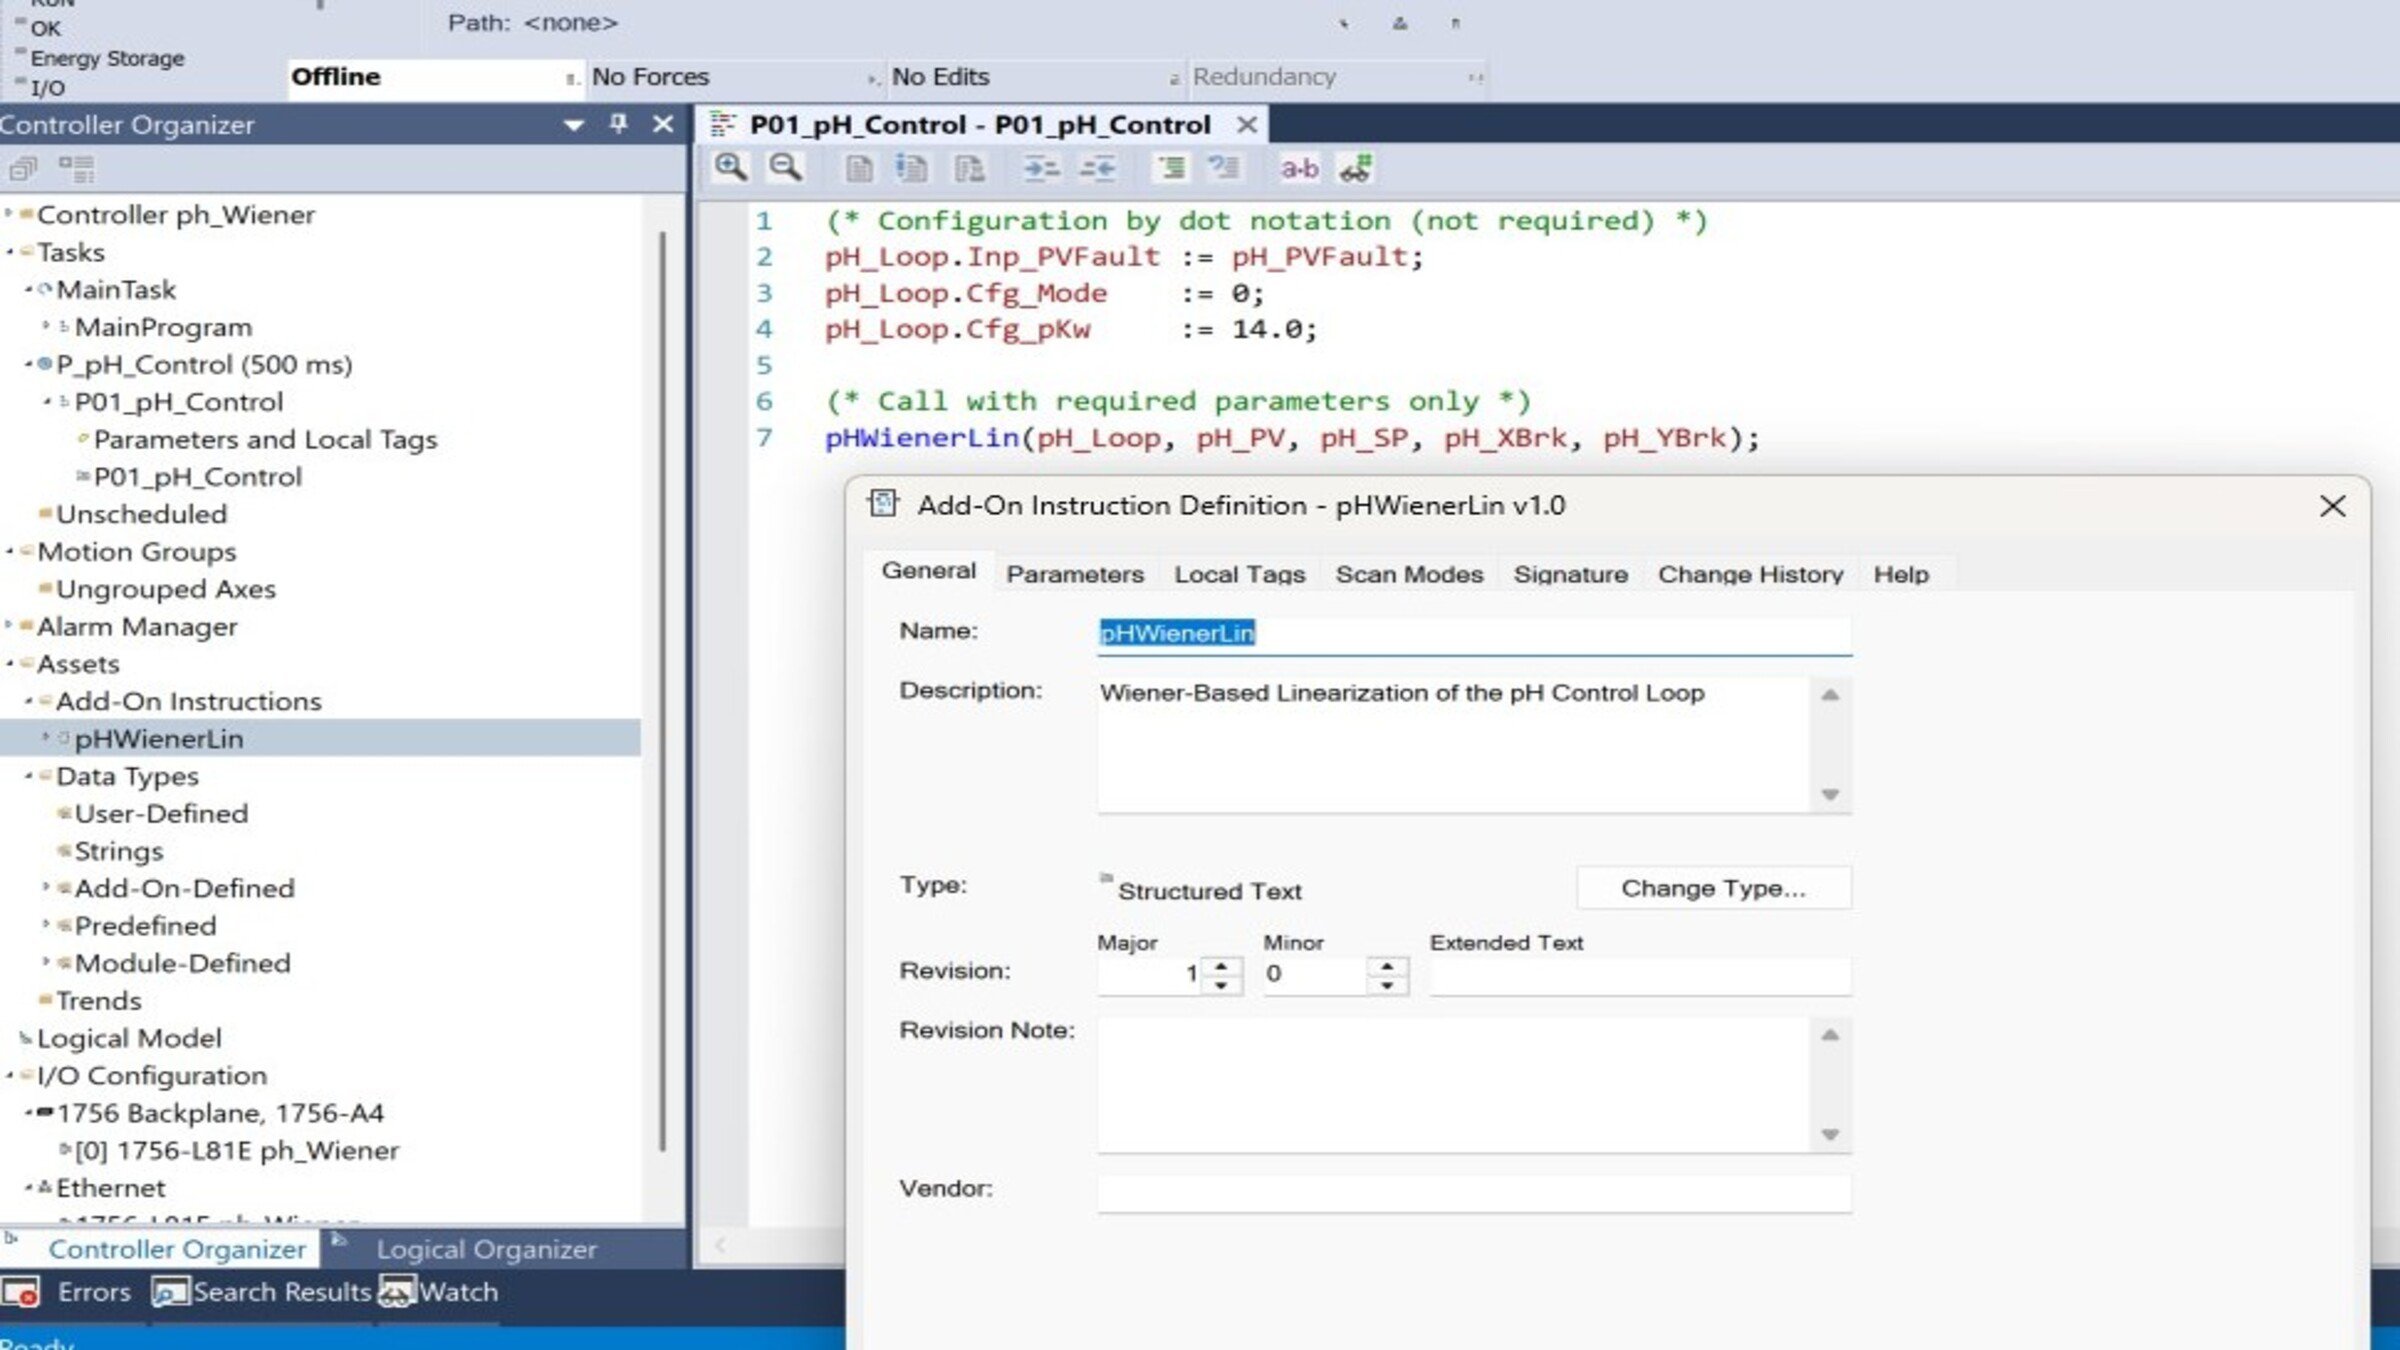Select the User-Defined data types item
The width and height of the screenshot is (2400, 1350).
click(x=161, y=813)
